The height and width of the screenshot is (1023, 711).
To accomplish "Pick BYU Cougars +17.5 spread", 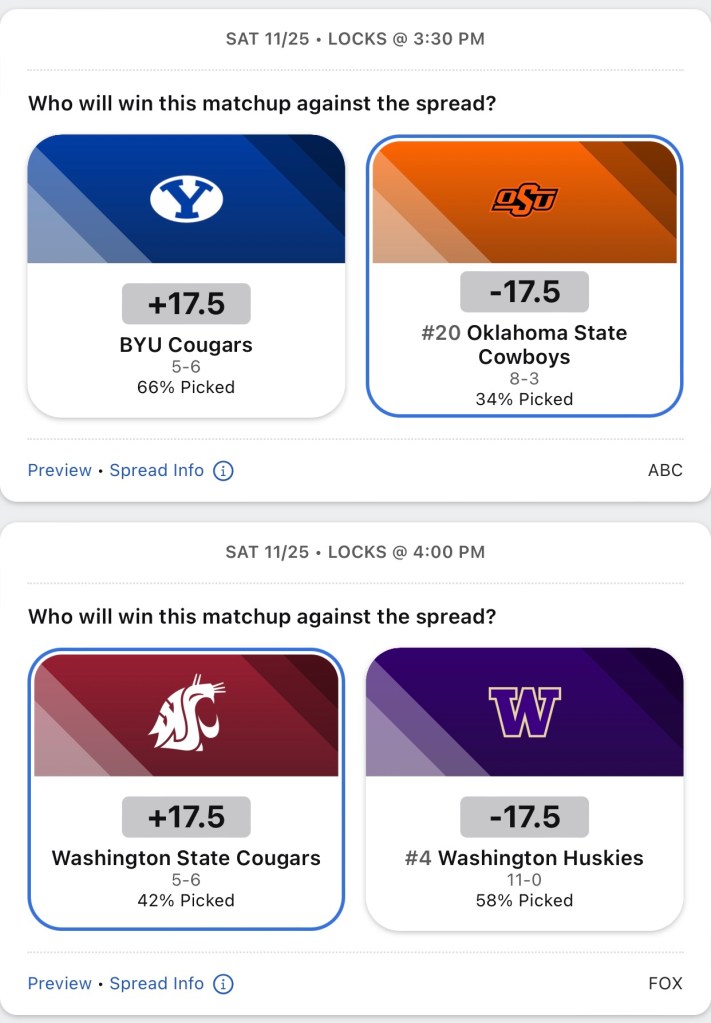I will 186,304.
